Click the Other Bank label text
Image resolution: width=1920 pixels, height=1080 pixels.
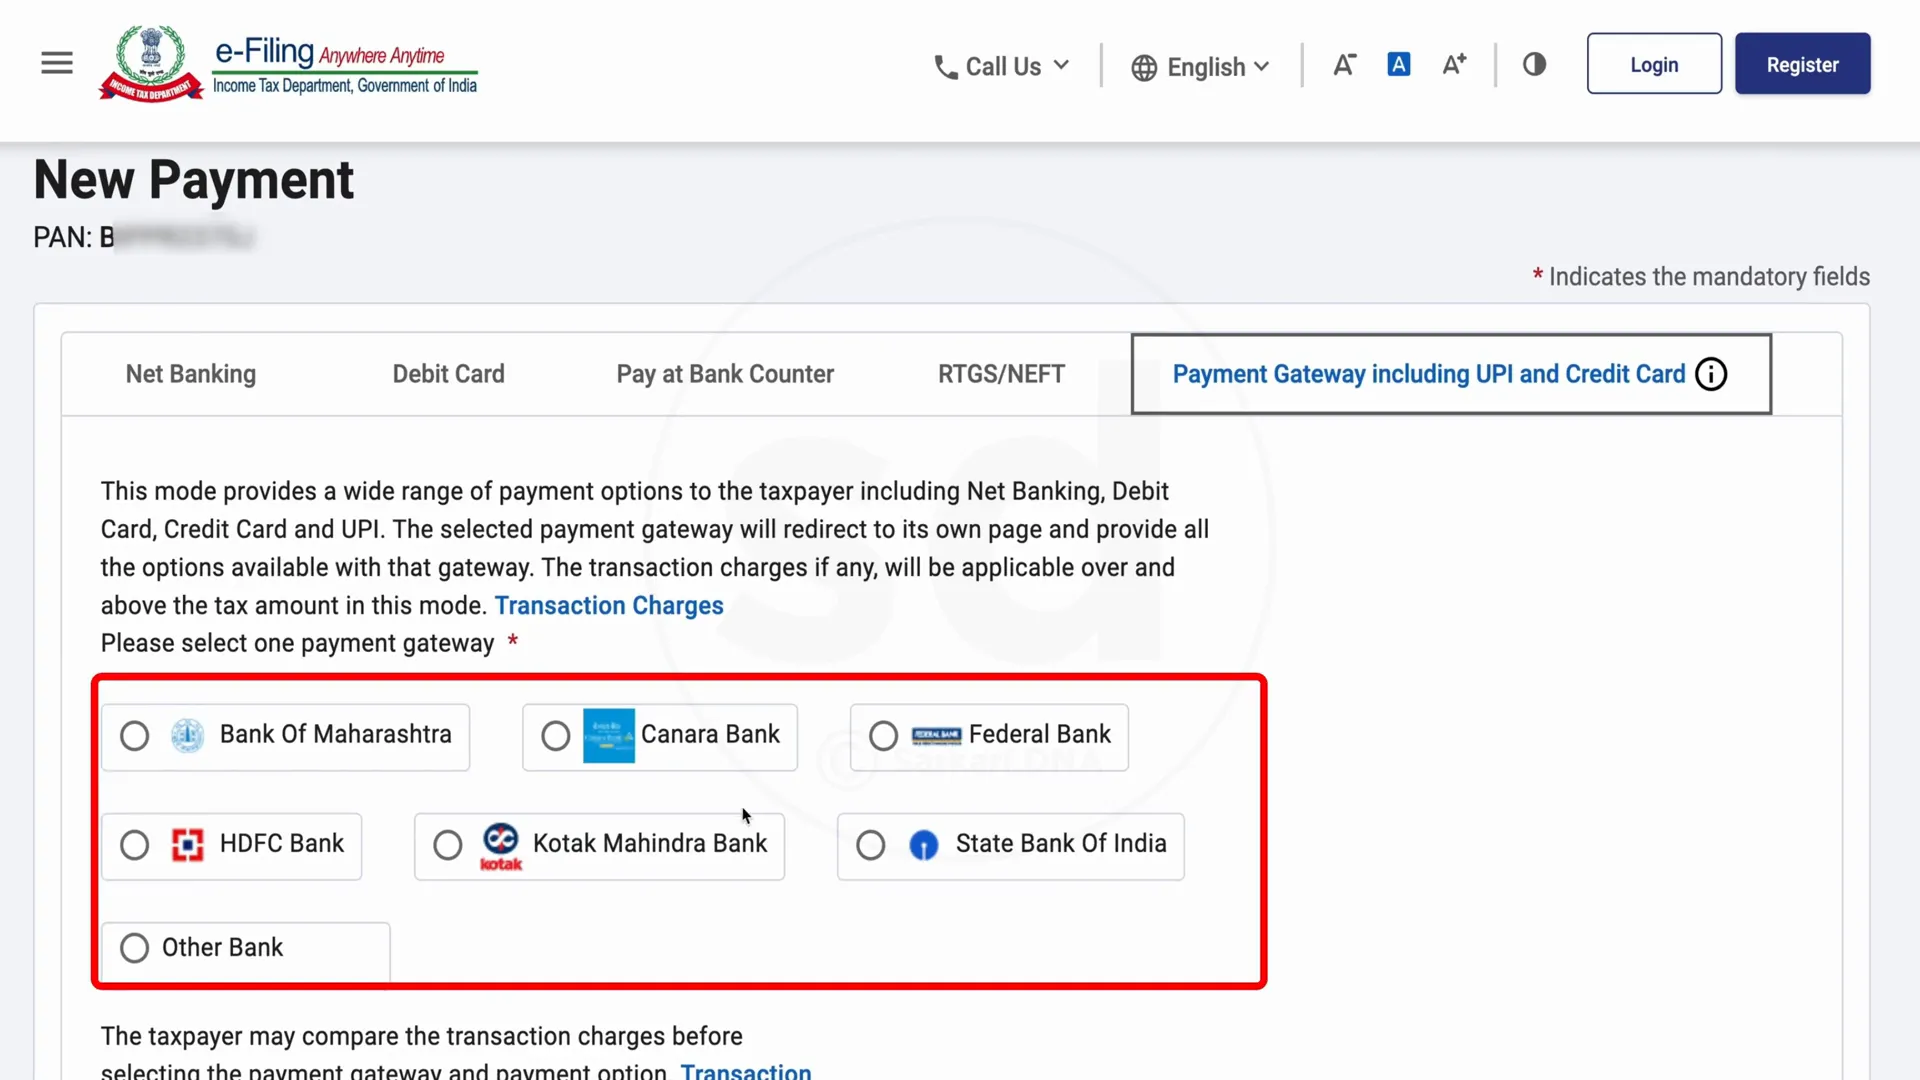tap(222, 947)
